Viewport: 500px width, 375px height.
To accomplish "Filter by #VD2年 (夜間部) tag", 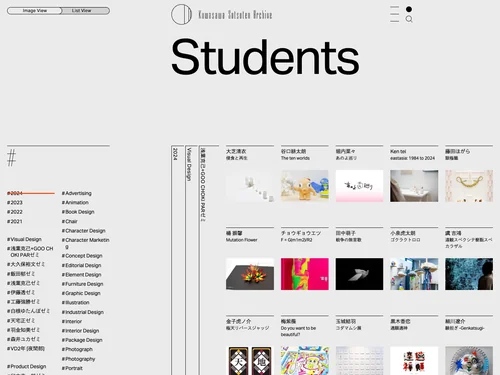I will click(26, 349).
